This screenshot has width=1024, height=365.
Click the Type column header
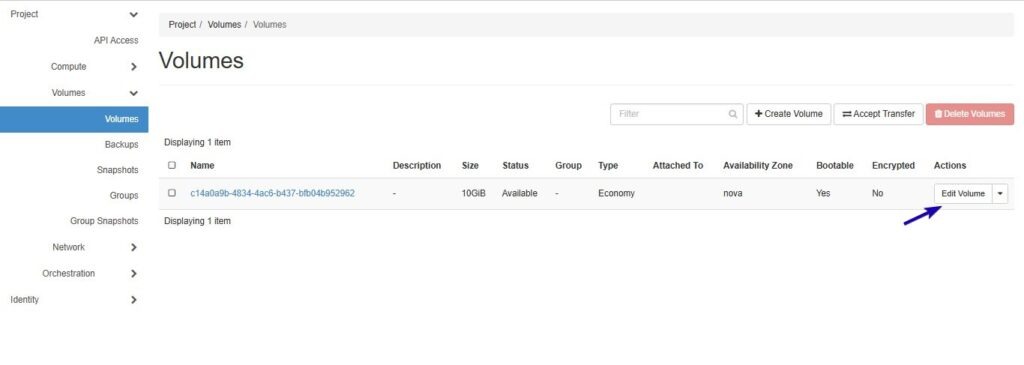point(608,166)
